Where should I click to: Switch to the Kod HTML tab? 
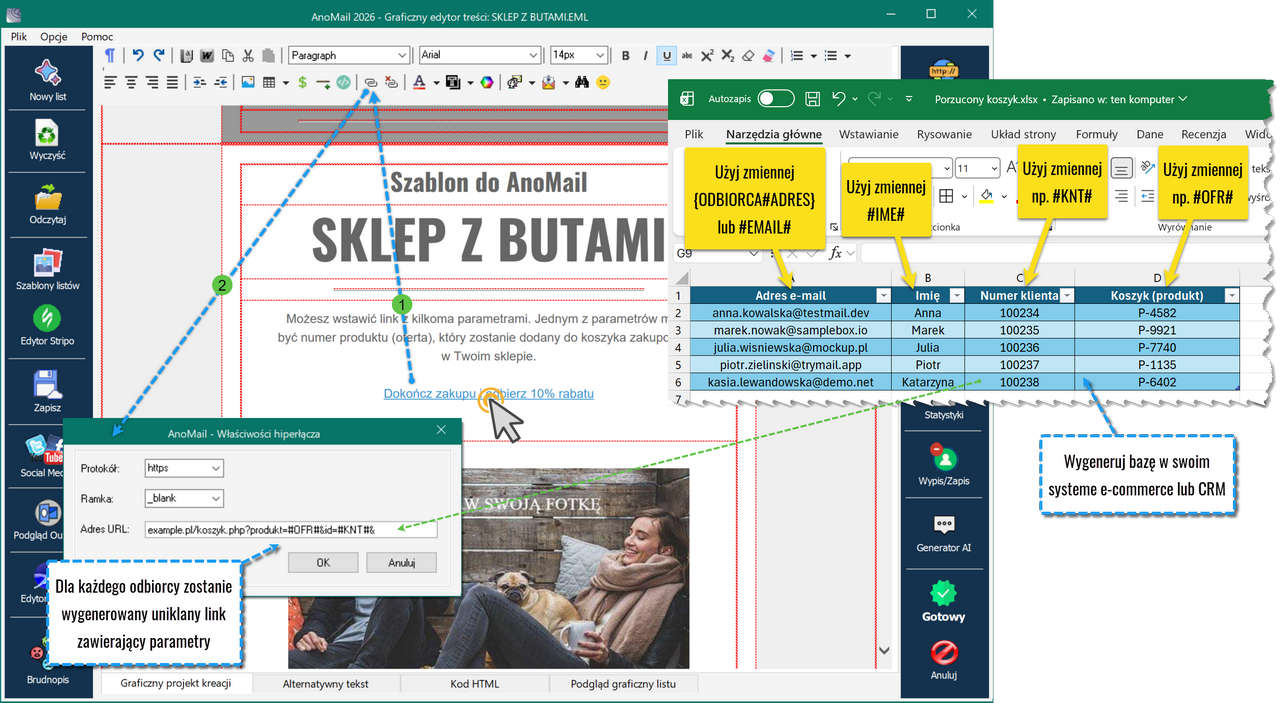coord(474,684)
